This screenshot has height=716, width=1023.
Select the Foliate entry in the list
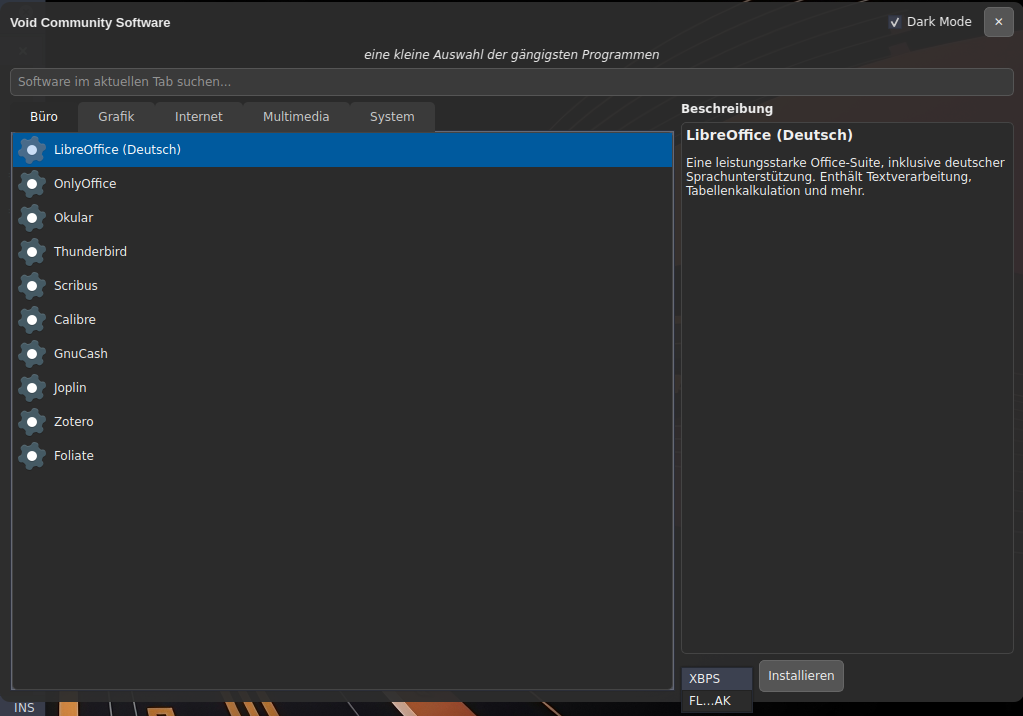tap(74, 456)
